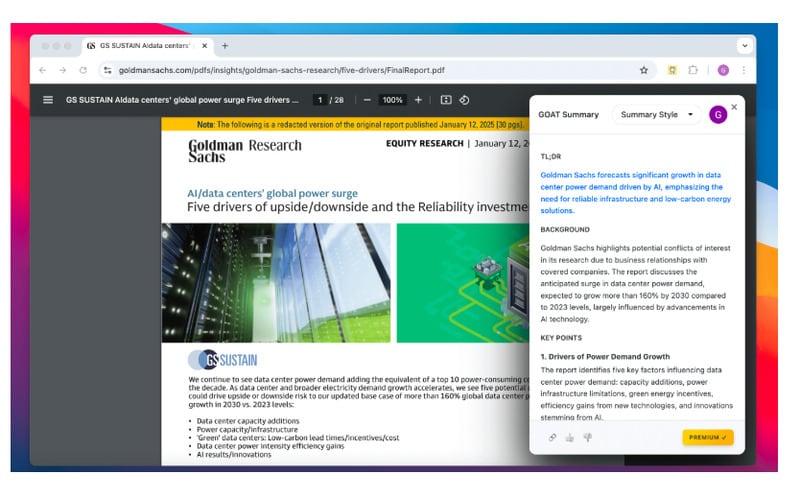Viewport: 800px width, 498px height.
Task: Give the summary a thumbs down
Action: [587, 437]
